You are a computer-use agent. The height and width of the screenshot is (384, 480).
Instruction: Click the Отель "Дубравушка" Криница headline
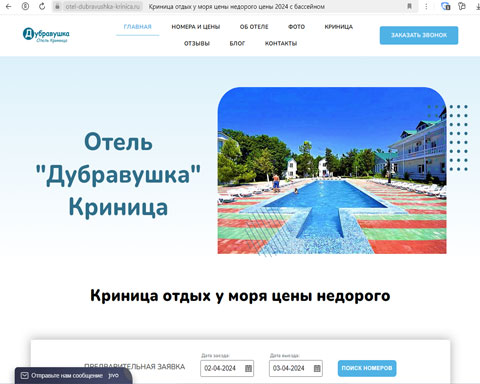pyautogui.click(x=118, y=175)
